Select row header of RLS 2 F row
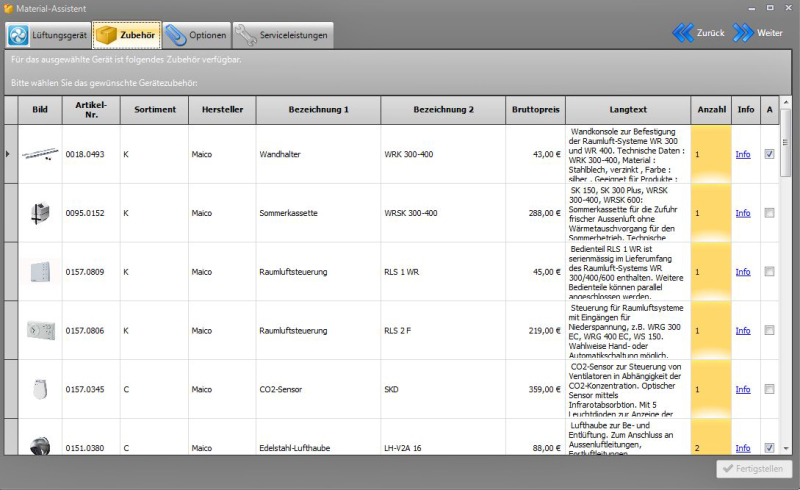Screen dimensions: 800x490 click(x=11, y=330)
